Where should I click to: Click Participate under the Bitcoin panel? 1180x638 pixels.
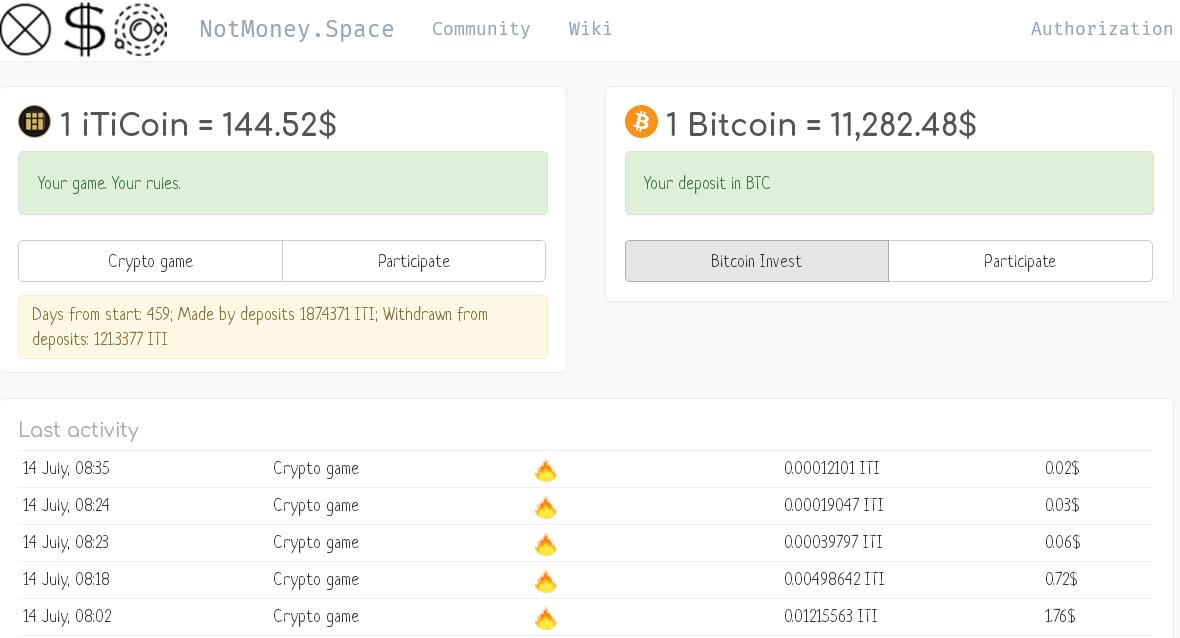(x=1020, y=261)
